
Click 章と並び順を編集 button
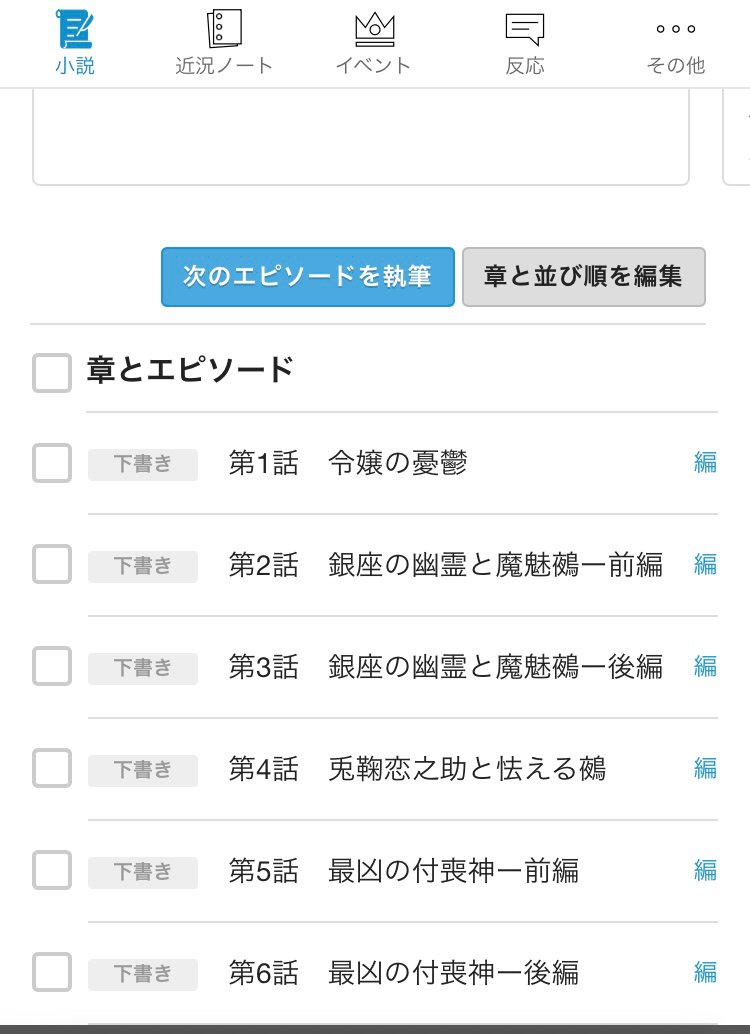coord(583,277)
